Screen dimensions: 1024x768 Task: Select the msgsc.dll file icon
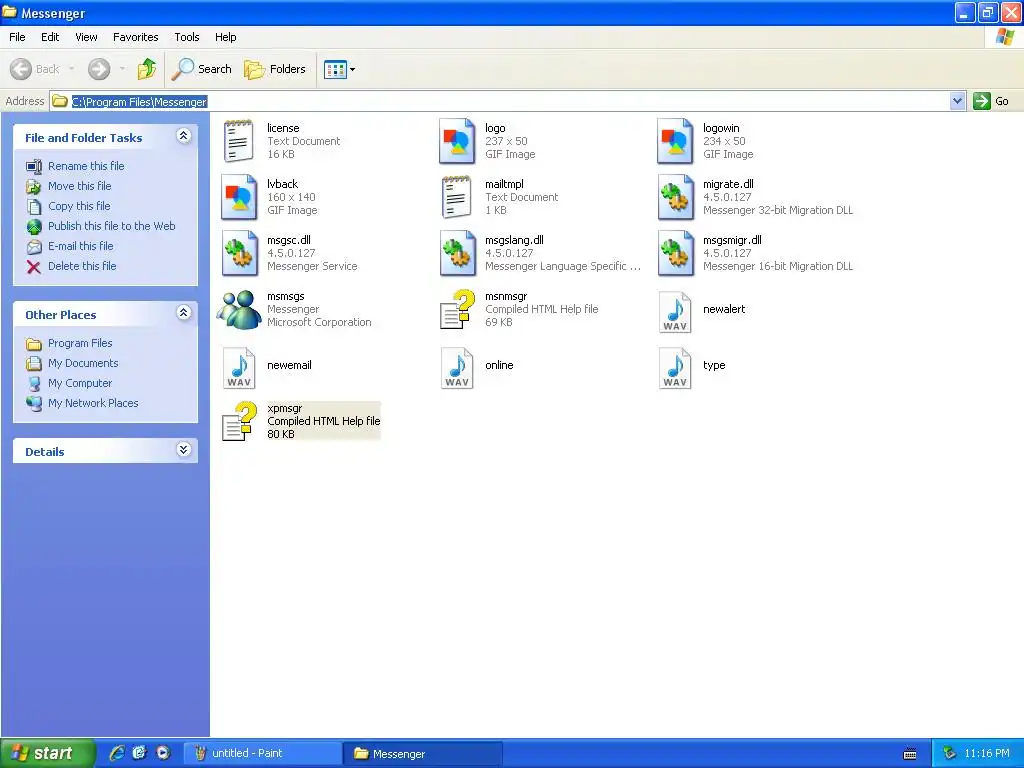(238, 253)
